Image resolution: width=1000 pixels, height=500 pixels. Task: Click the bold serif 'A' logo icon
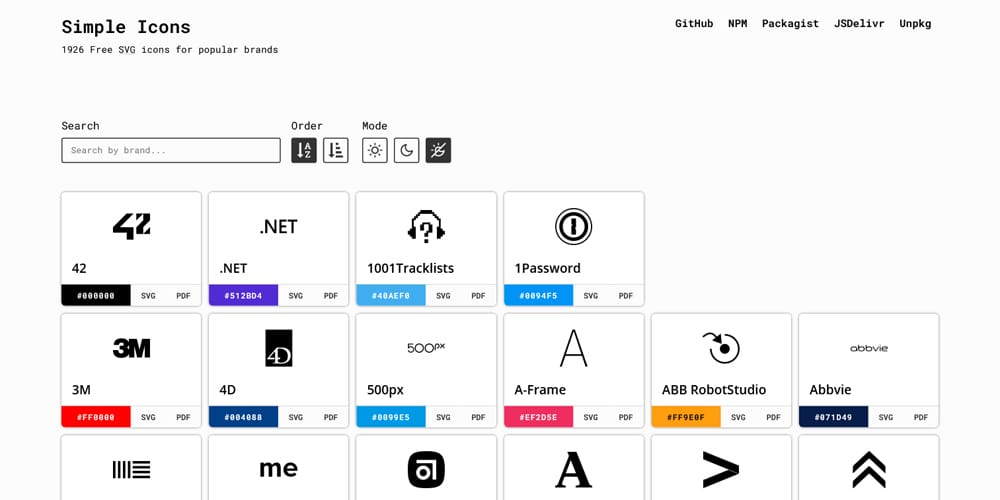point(573,470)
